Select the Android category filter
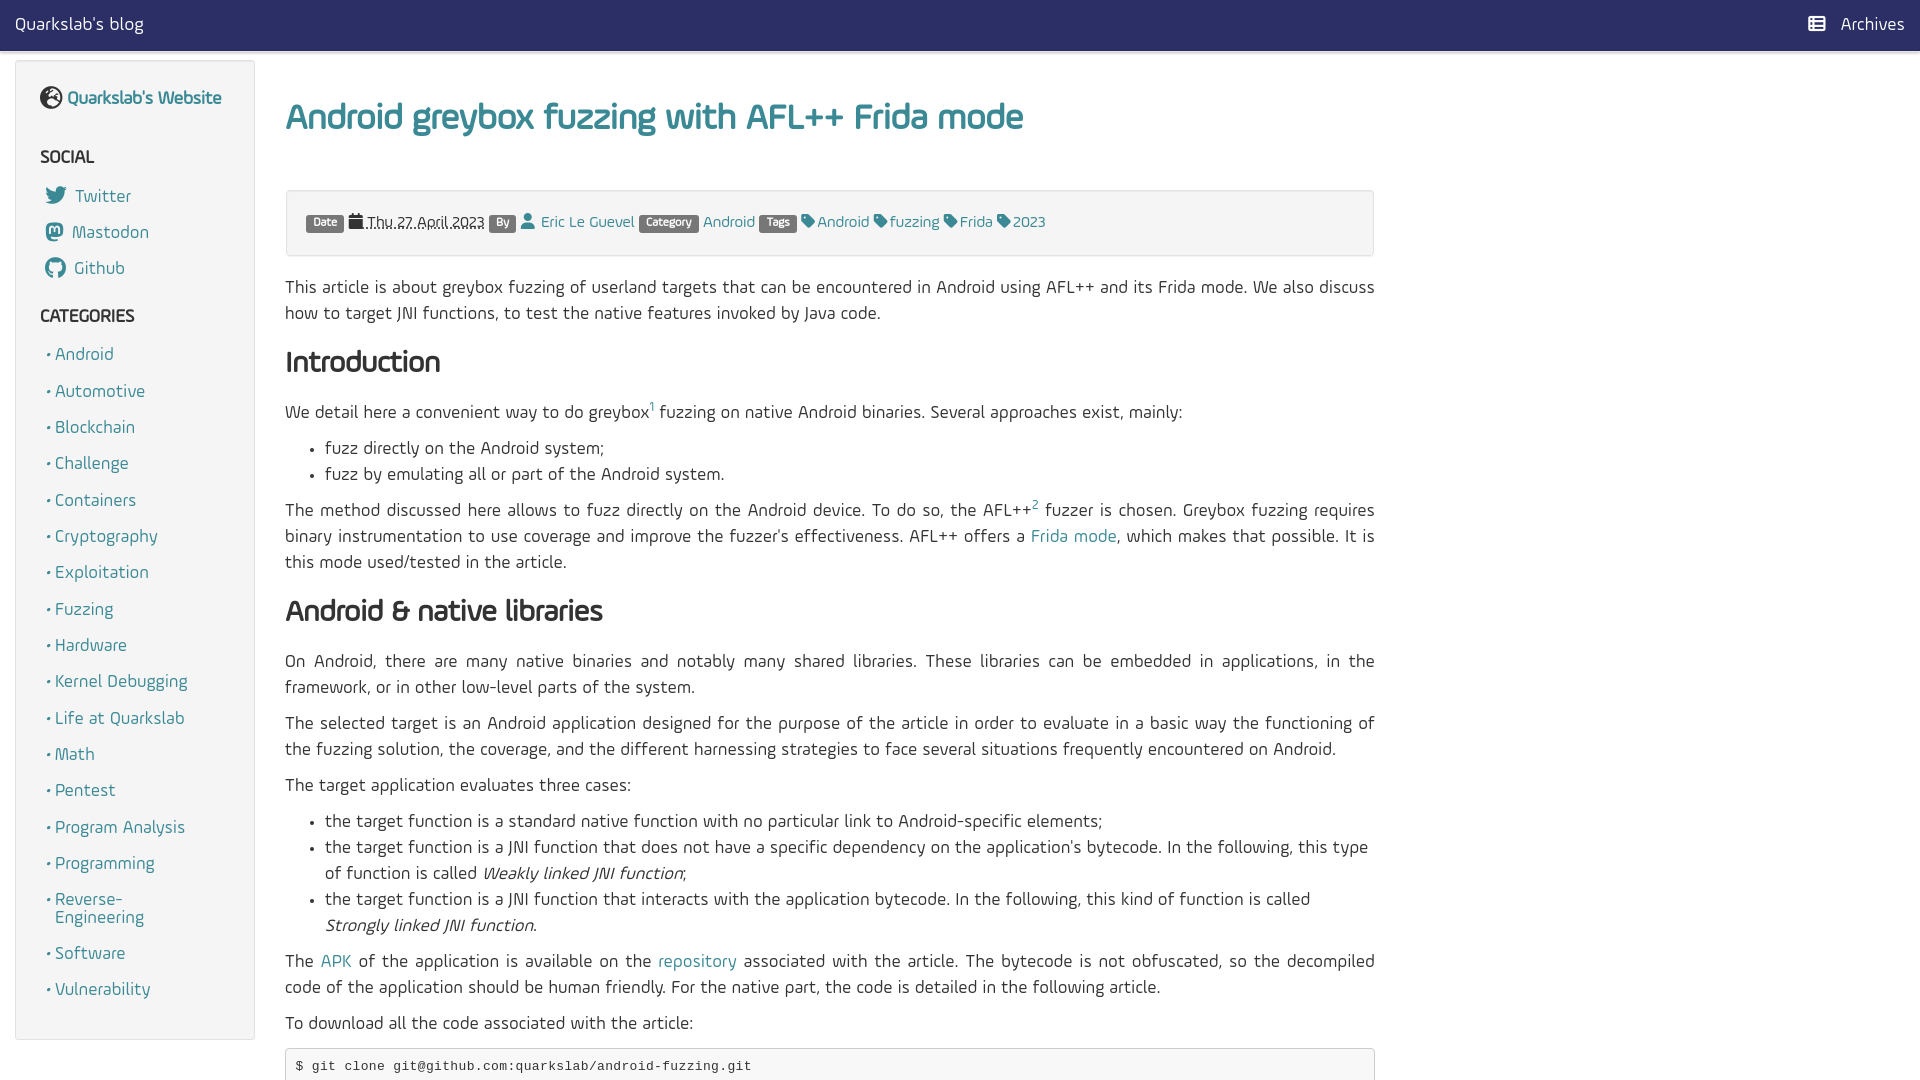The height and width of the screenshot is (1080, 1920). 83,355
